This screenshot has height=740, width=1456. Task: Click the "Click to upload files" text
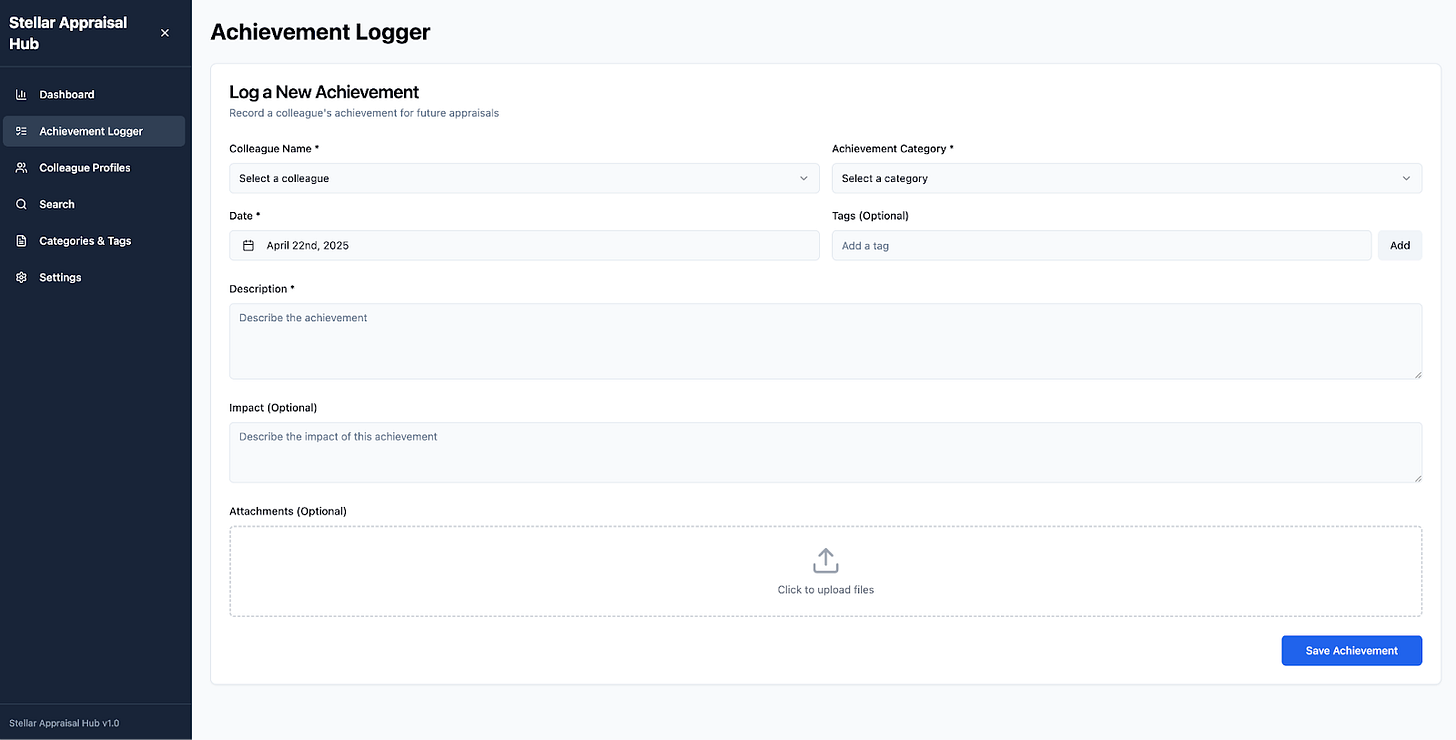tap(825, 590)
